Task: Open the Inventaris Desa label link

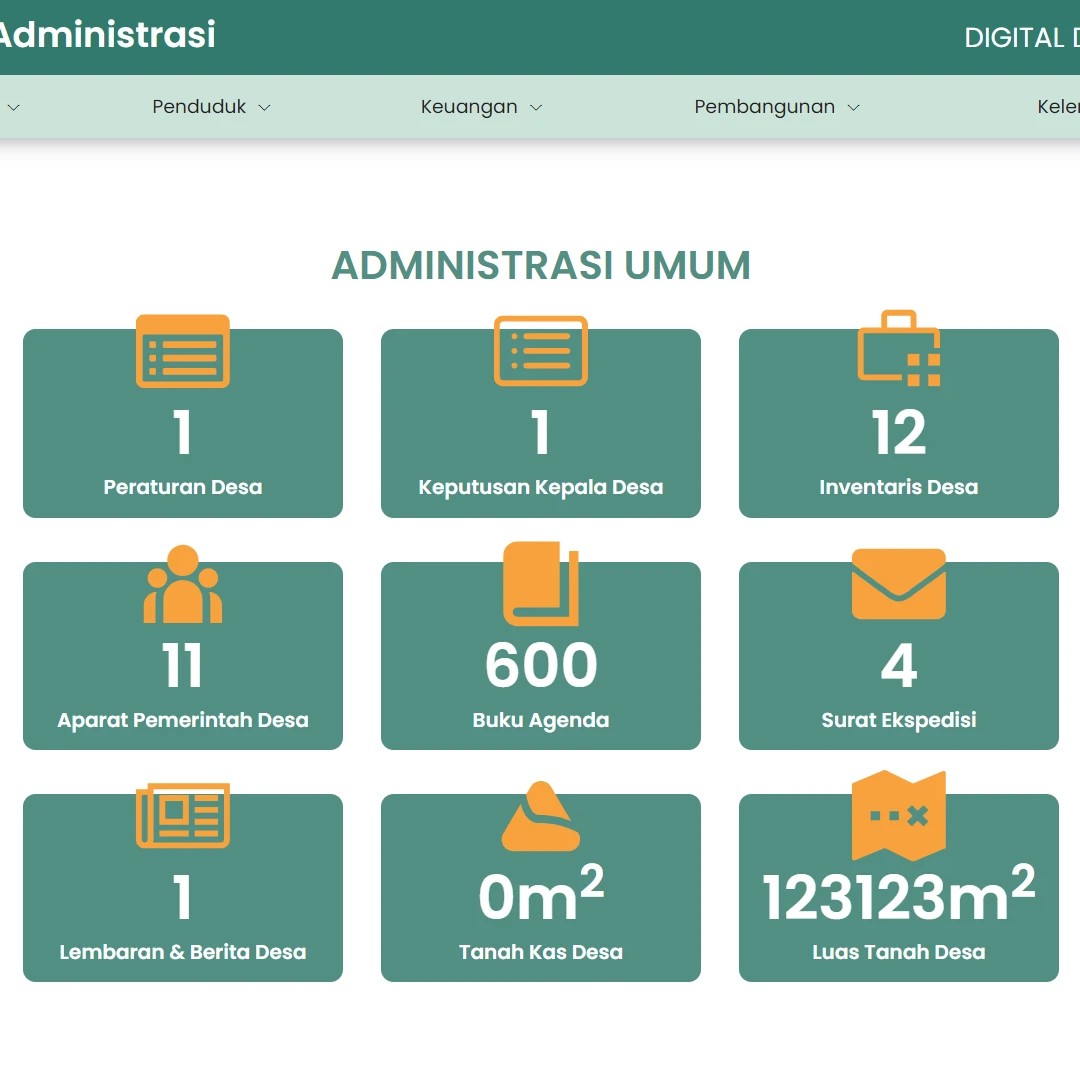Action: point(899,487)
